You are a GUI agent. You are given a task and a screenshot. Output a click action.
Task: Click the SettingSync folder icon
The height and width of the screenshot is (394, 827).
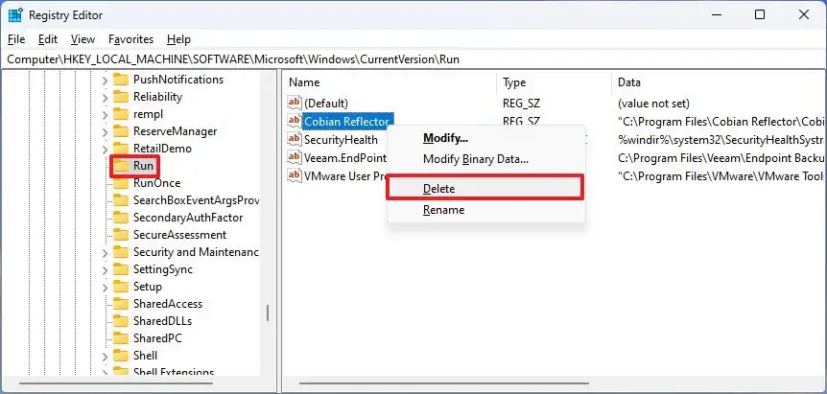pyautogui.click(x=121, y=270)
